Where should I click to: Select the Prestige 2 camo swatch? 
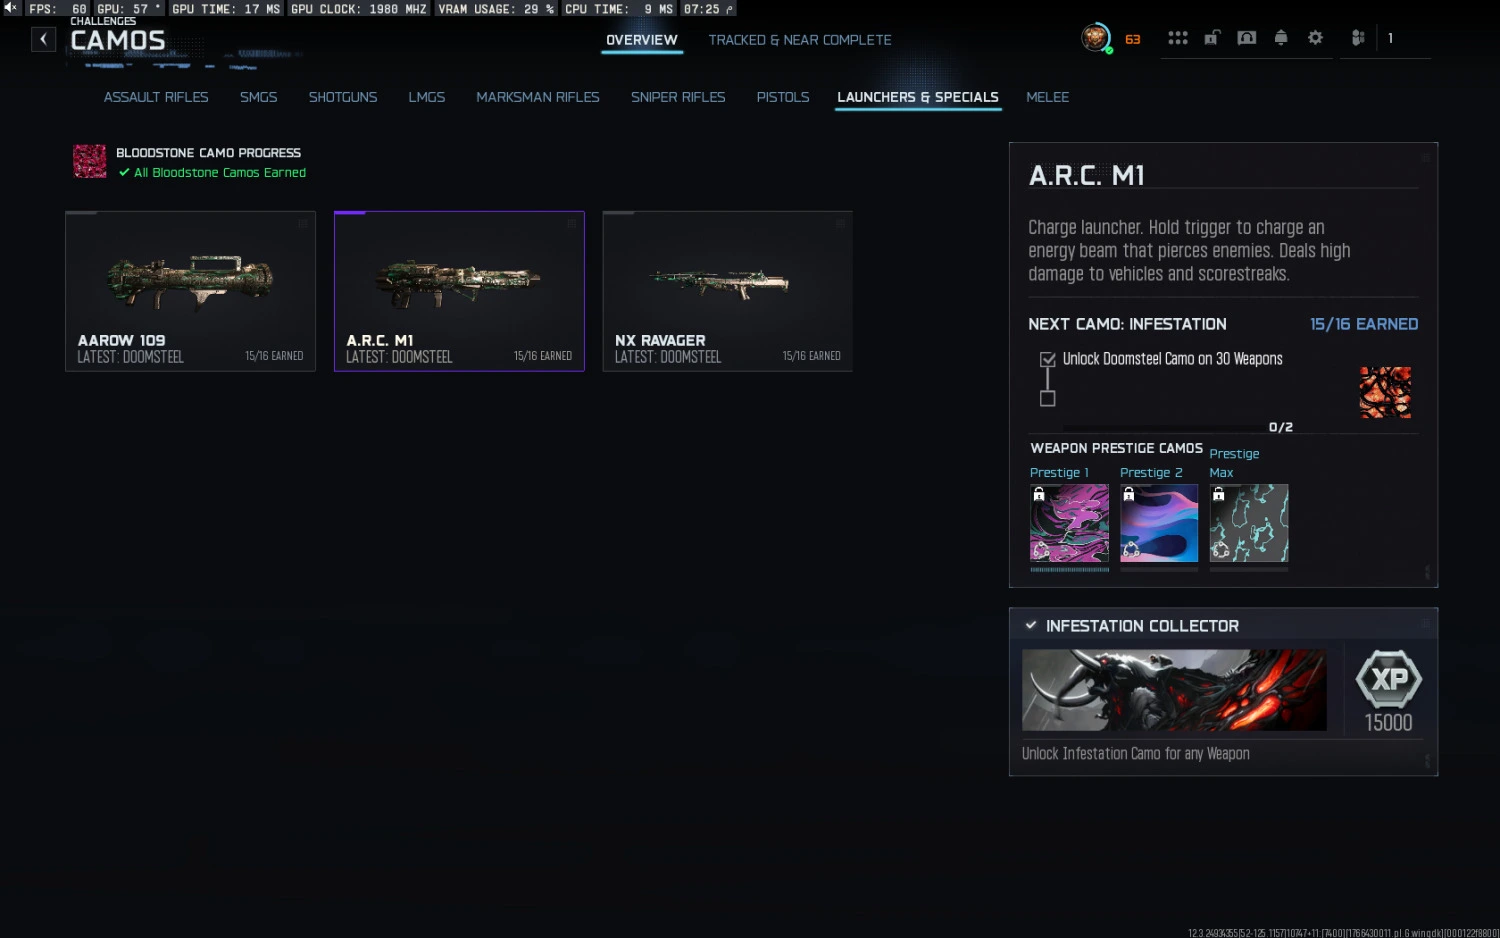1159,523
